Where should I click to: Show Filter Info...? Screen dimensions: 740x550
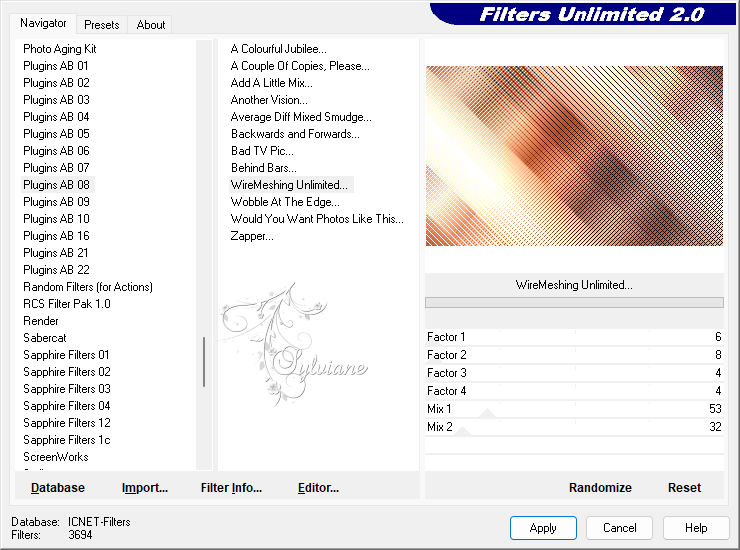[231, 487]
